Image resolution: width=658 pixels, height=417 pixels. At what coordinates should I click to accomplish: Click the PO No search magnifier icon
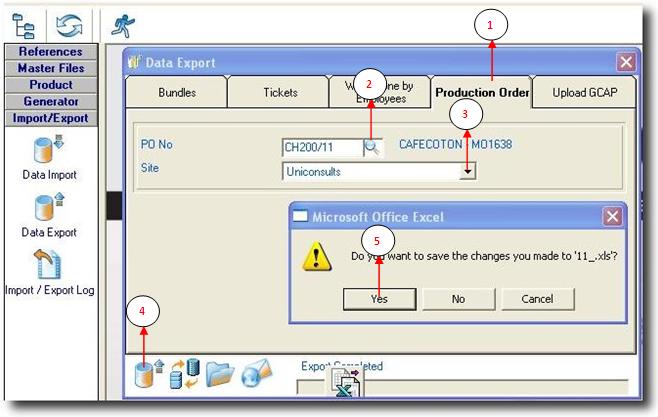[371, 147]
